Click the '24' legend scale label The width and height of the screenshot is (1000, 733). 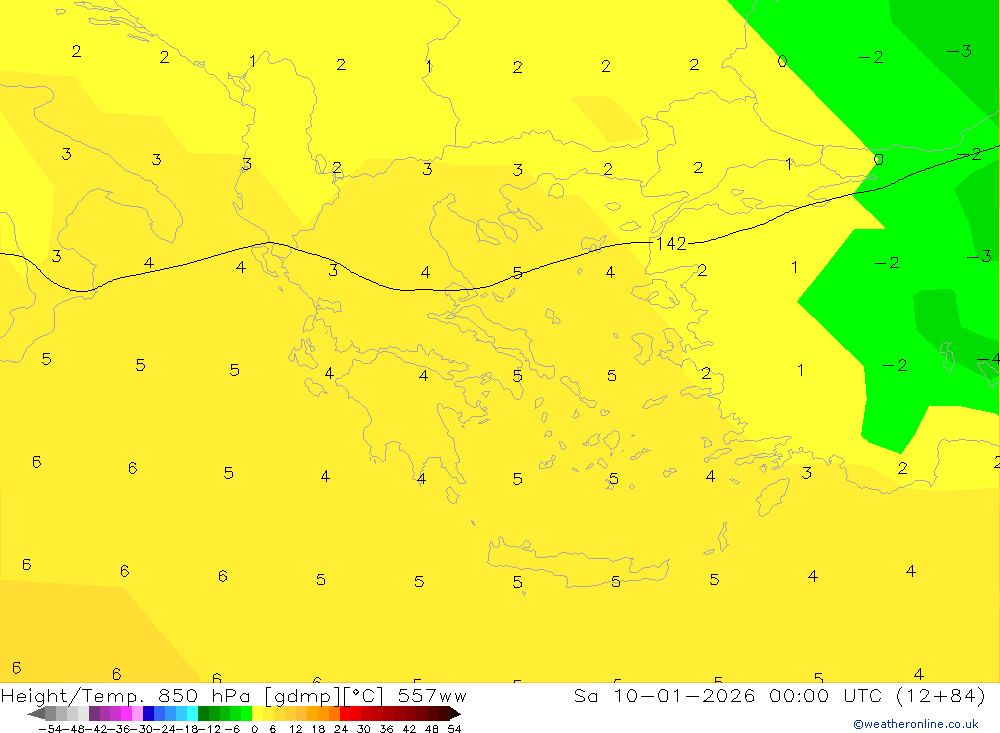coord(341,729)
